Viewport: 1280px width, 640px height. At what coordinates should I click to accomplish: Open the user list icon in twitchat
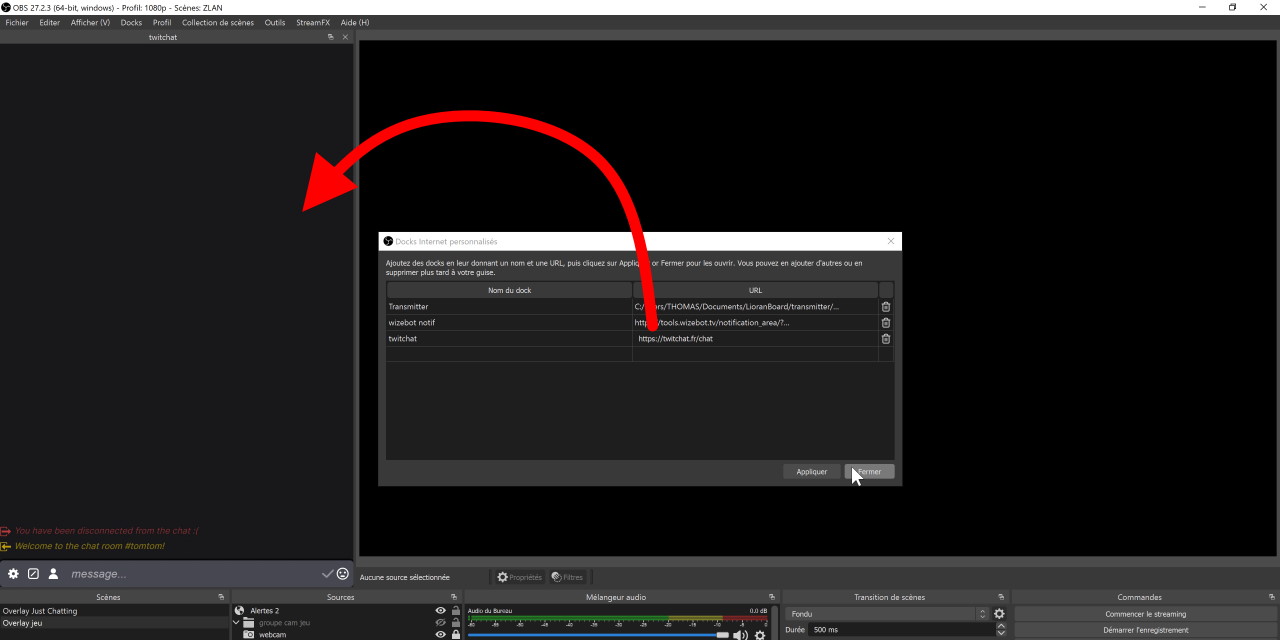point(53,574)
